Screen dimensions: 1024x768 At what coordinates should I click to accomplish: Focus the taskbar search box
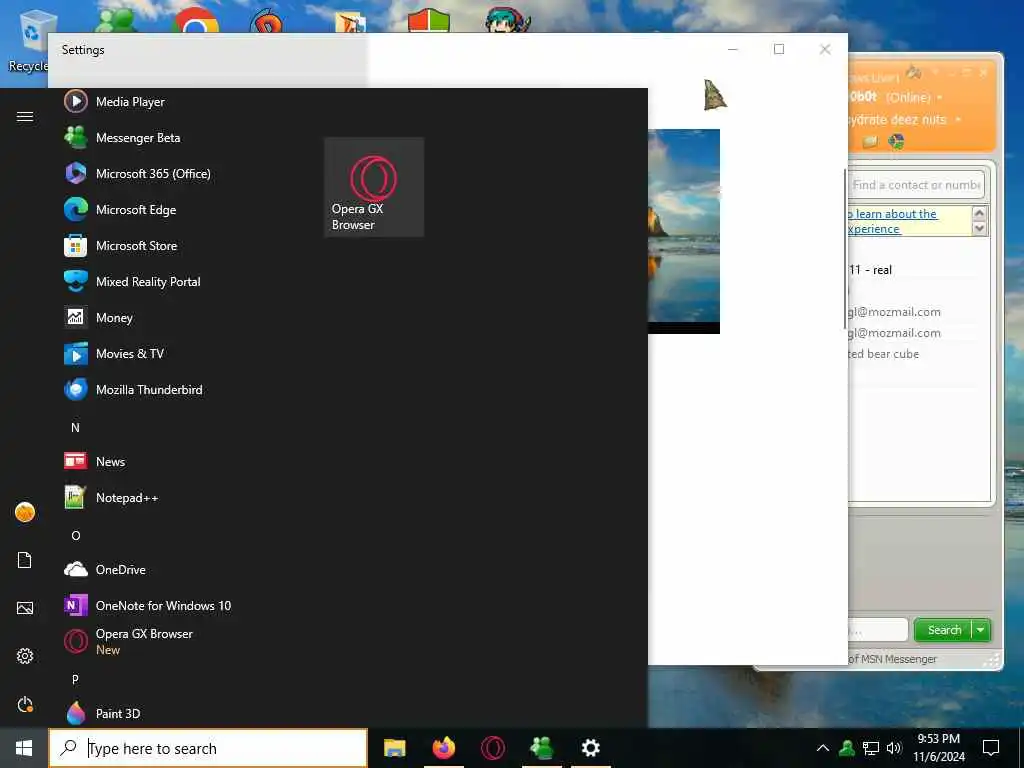tap(208, 748)
